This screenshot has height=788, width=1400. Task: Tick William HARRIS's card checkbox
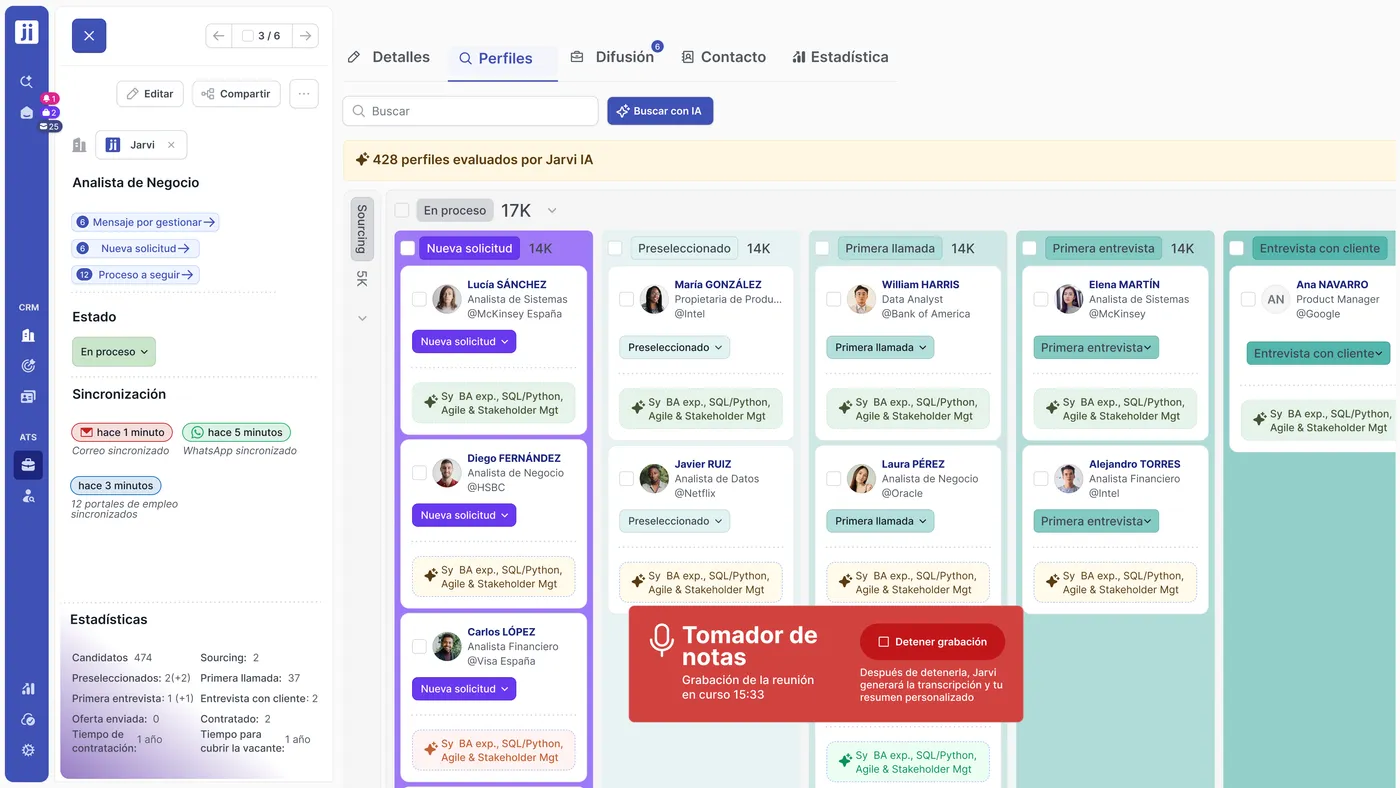pyautogui.click(x=833, y=299)
